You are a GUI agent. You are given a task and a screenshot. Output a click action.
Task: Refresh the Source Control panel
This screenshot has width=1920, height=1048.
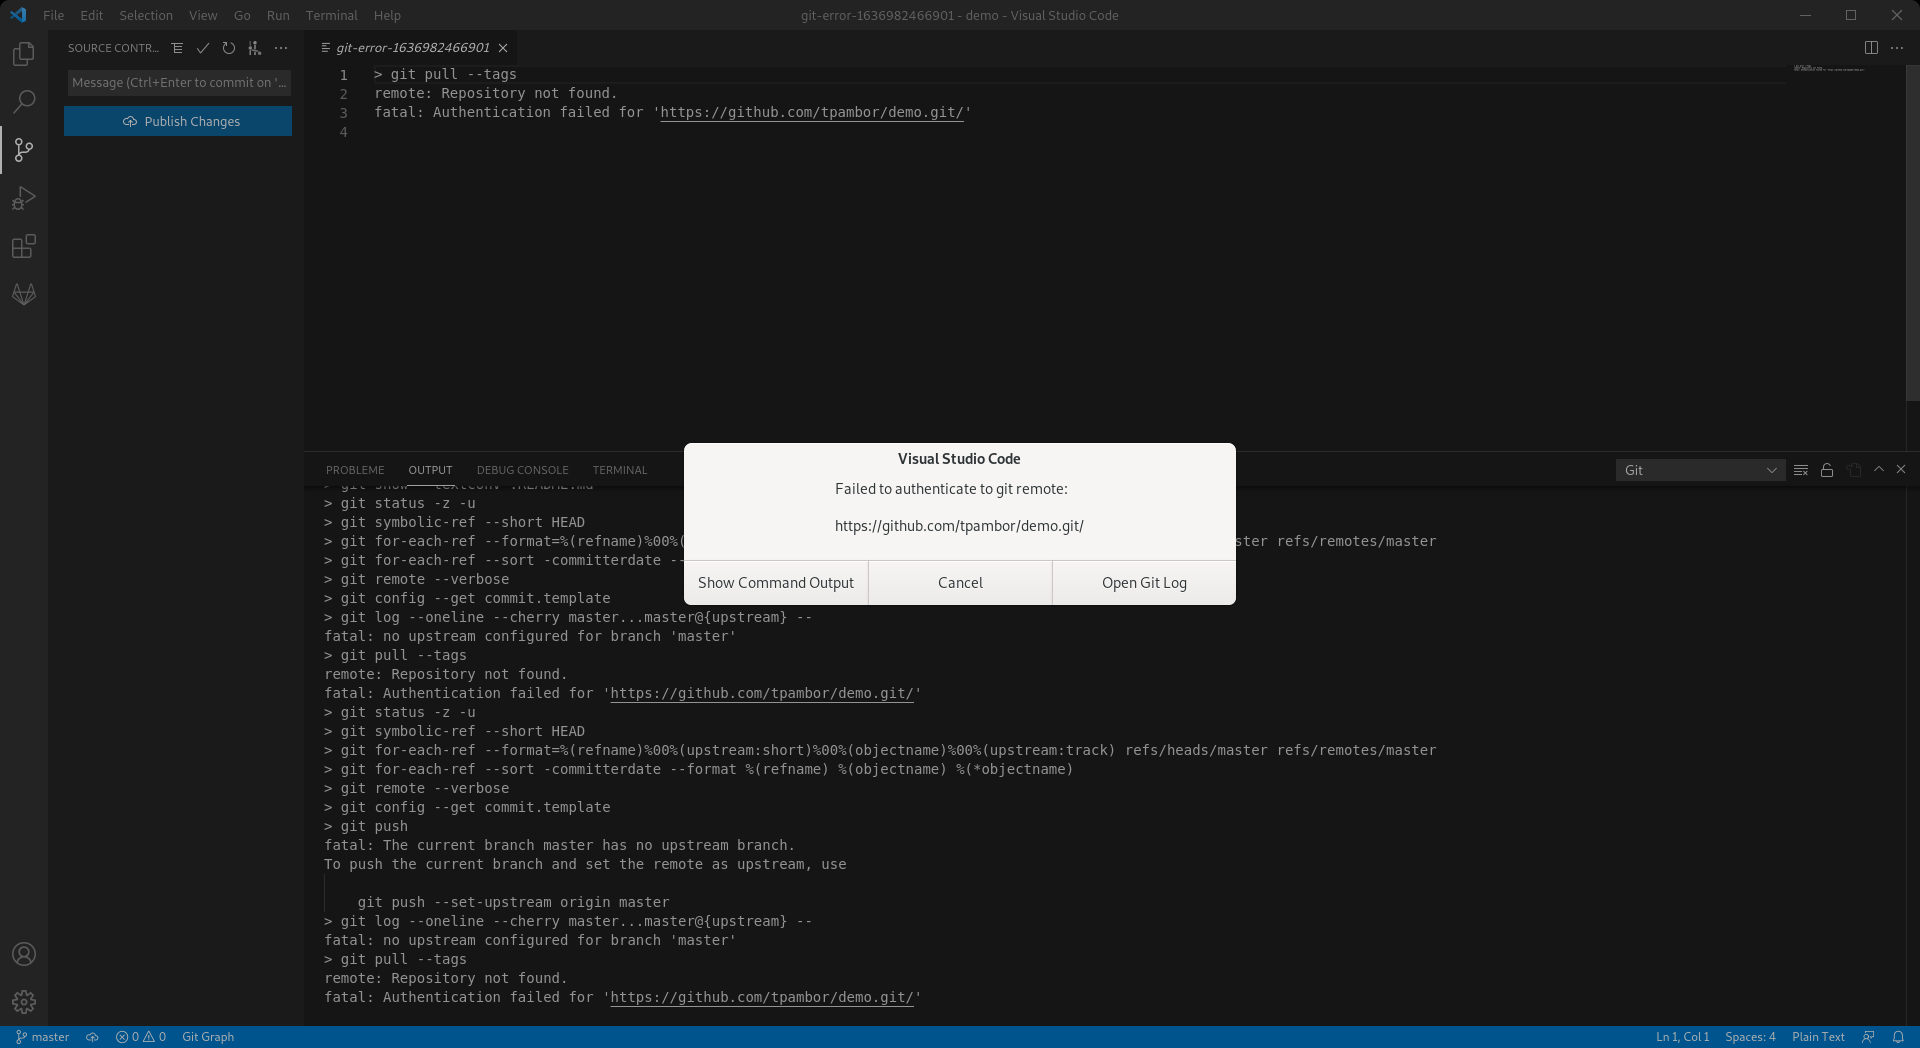(x=229, y=48)
